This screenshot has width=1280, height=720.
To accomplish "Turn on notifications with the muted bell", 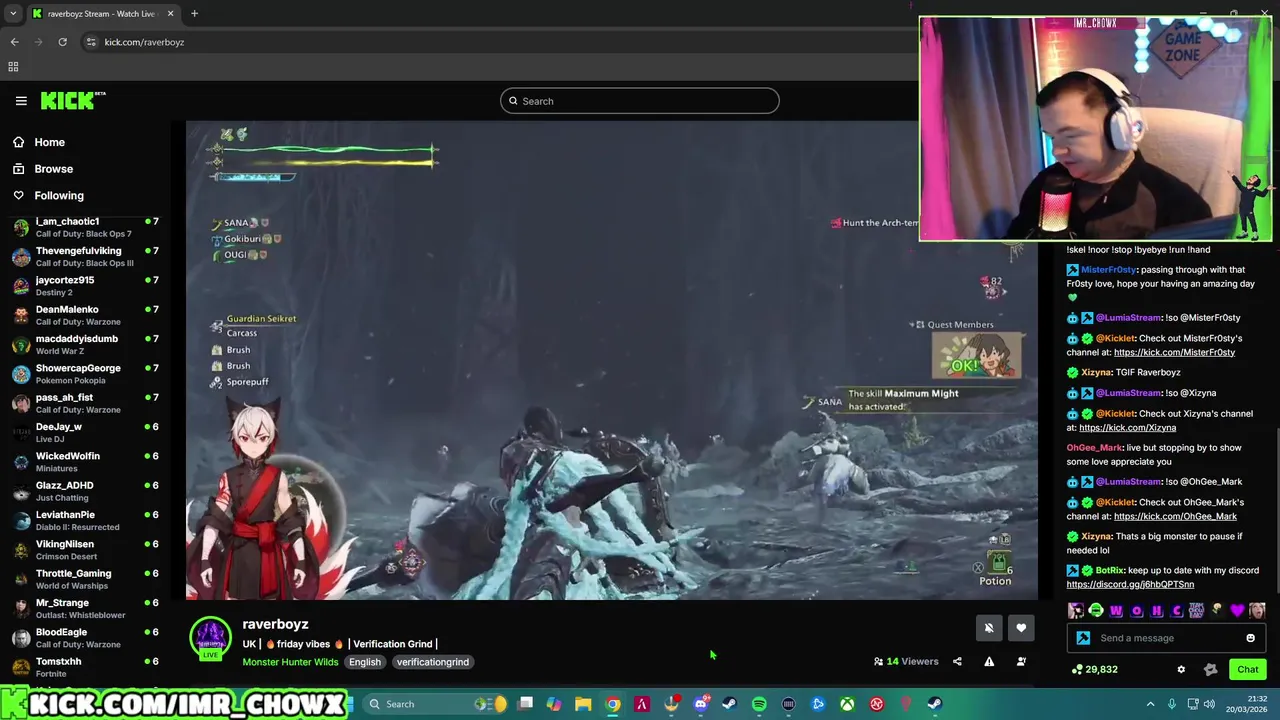I will click(989, 628).
